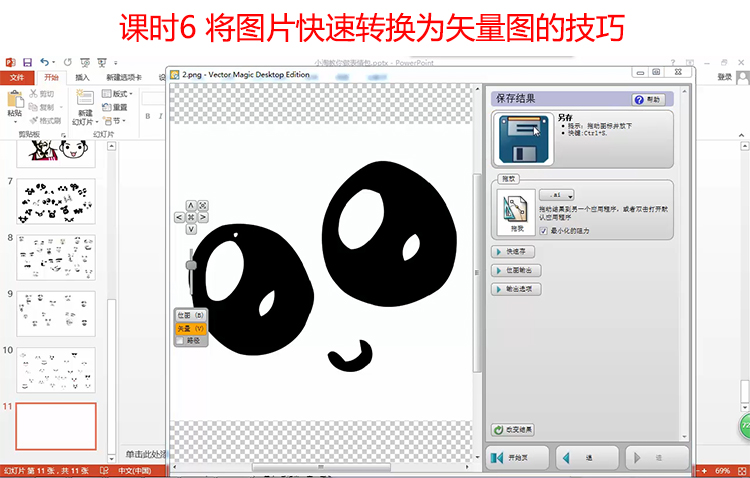Click the back navigation button

(587, 458)
